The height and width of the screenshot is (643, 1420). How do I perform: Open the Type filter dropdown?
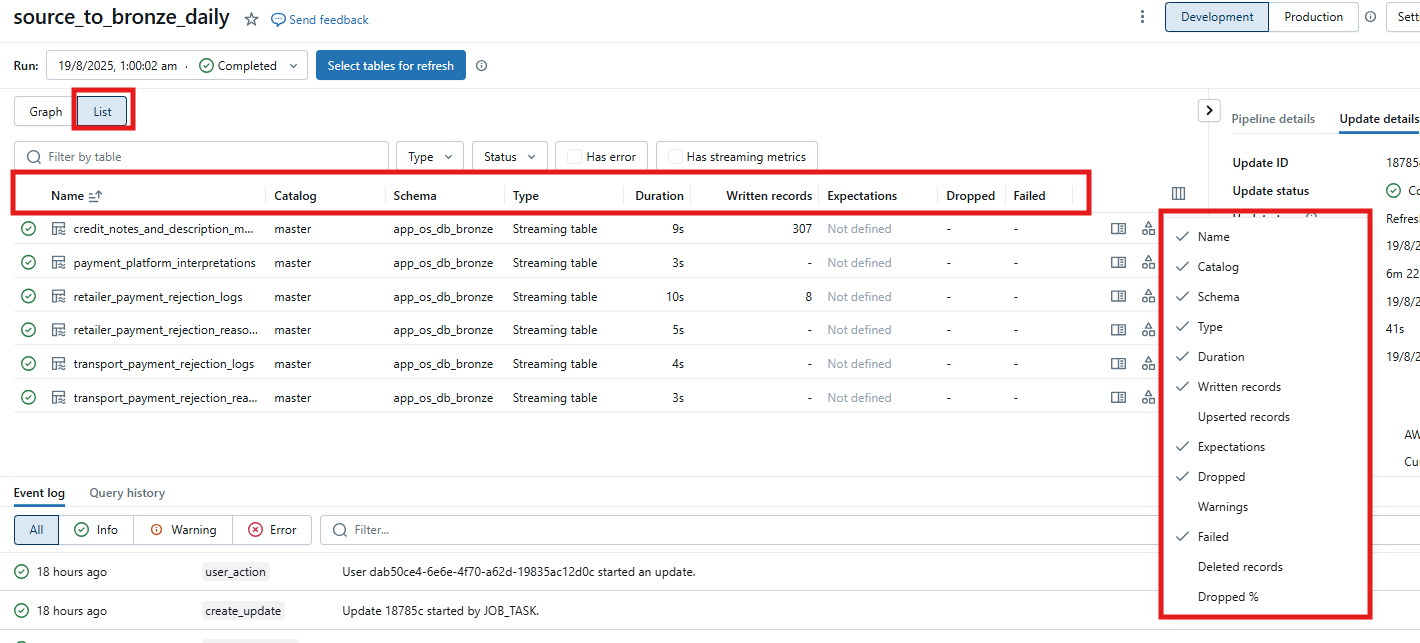point(429,156)
